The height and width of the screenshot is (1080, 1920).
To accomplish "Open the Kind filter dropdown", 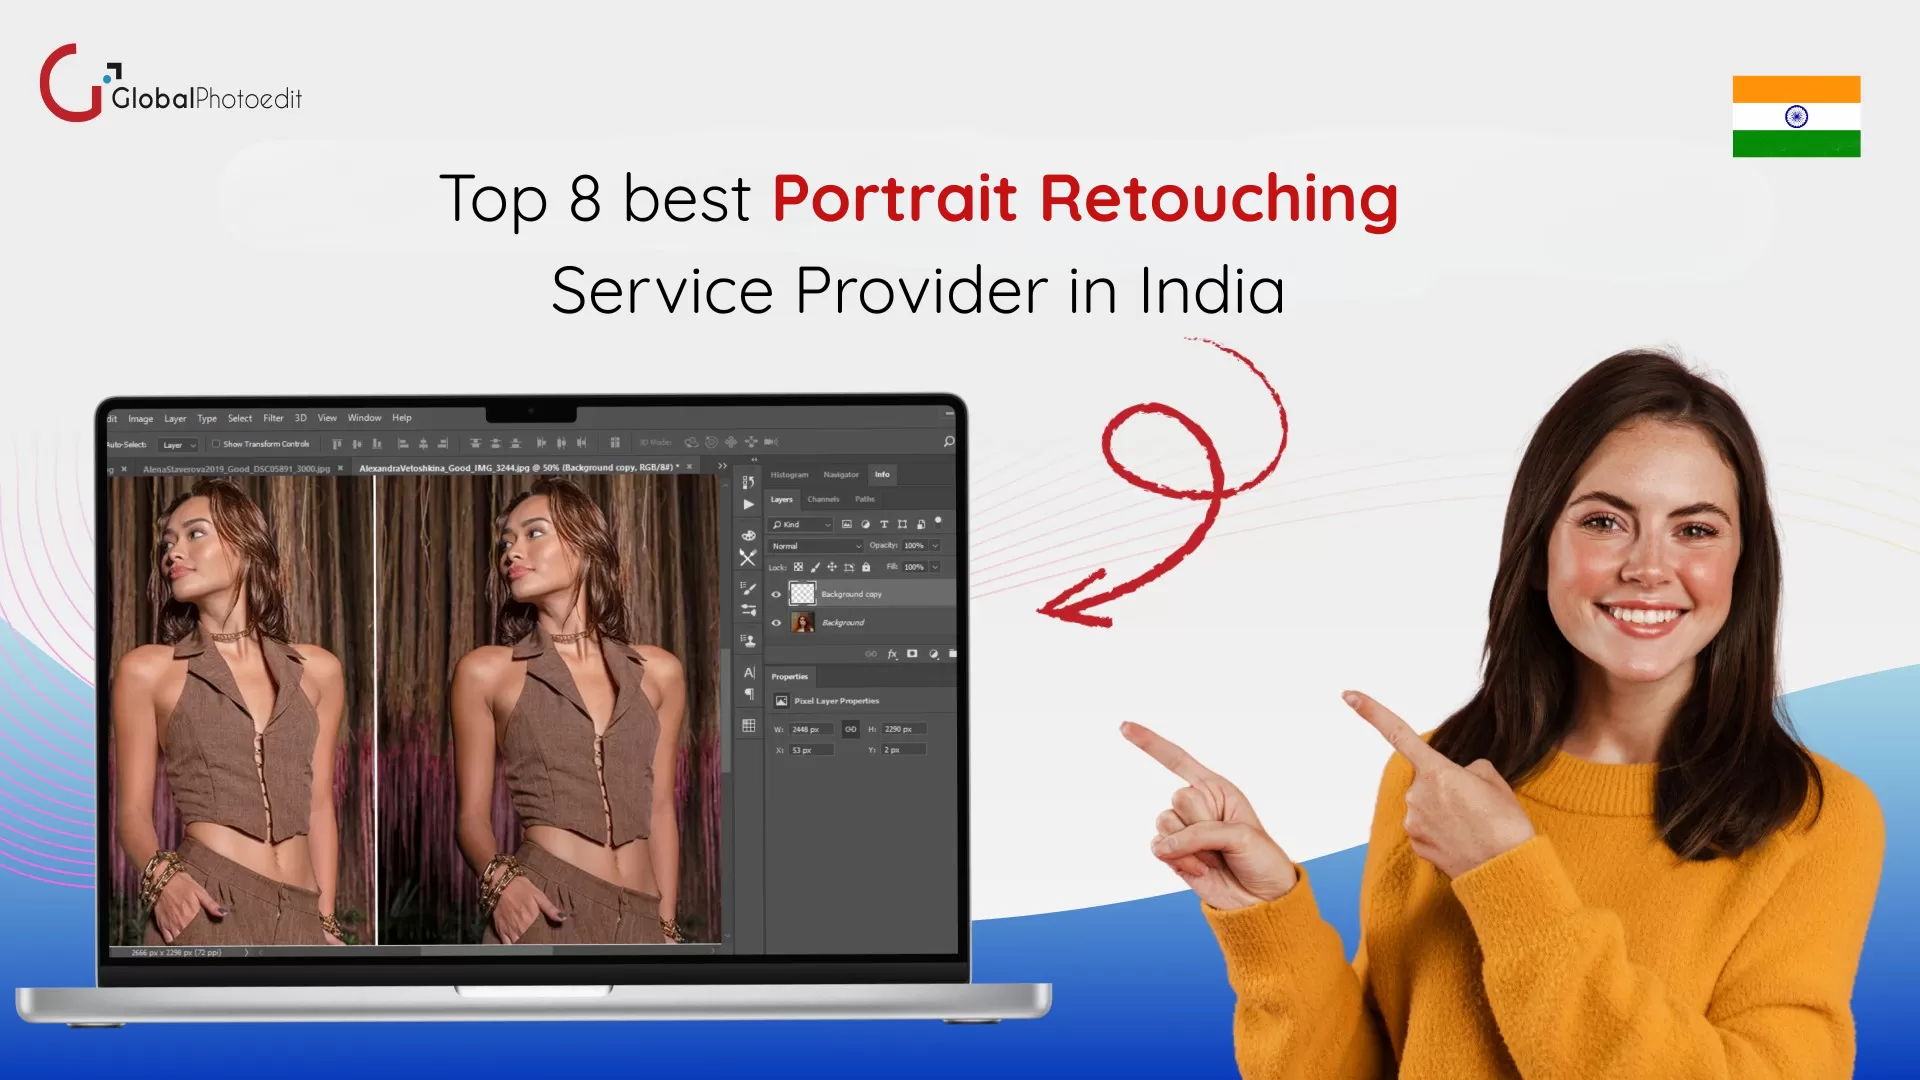I will 800,525.
